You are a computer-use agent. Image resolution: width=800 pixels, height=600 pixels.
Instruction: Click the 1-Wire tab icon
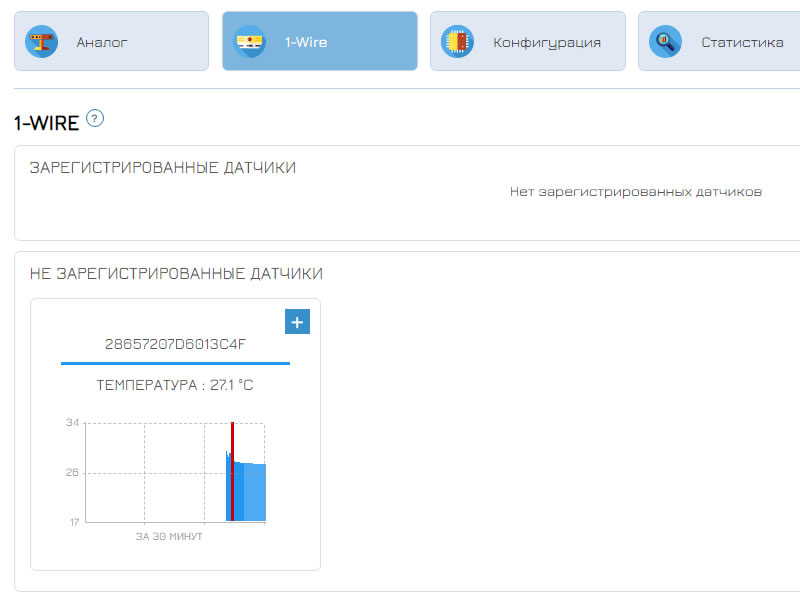pyautogui.click(x=249, y=42)
